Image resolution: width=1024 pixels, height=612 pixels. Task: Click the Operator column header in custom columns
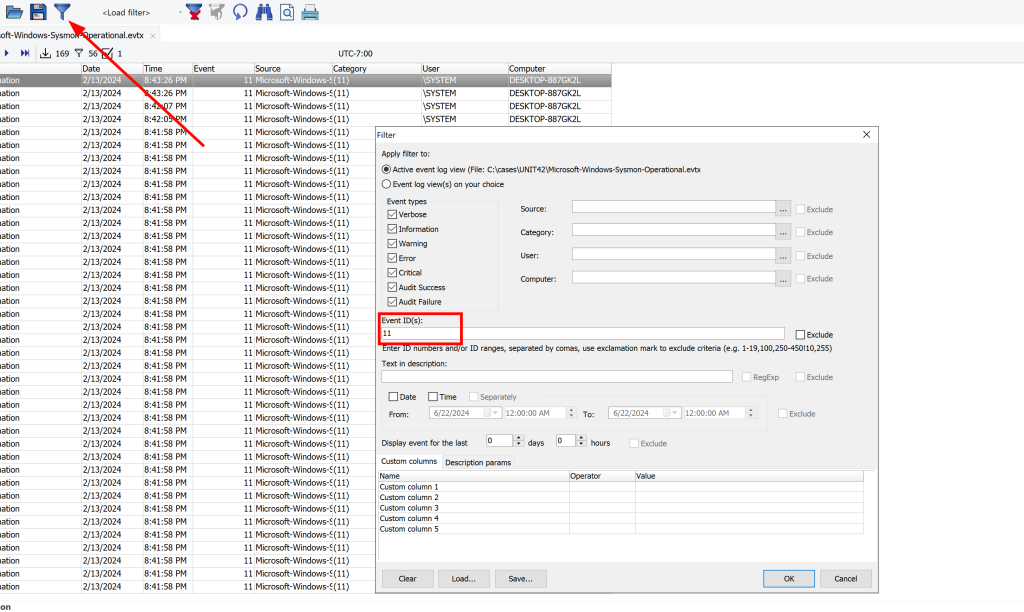point(601,476)
